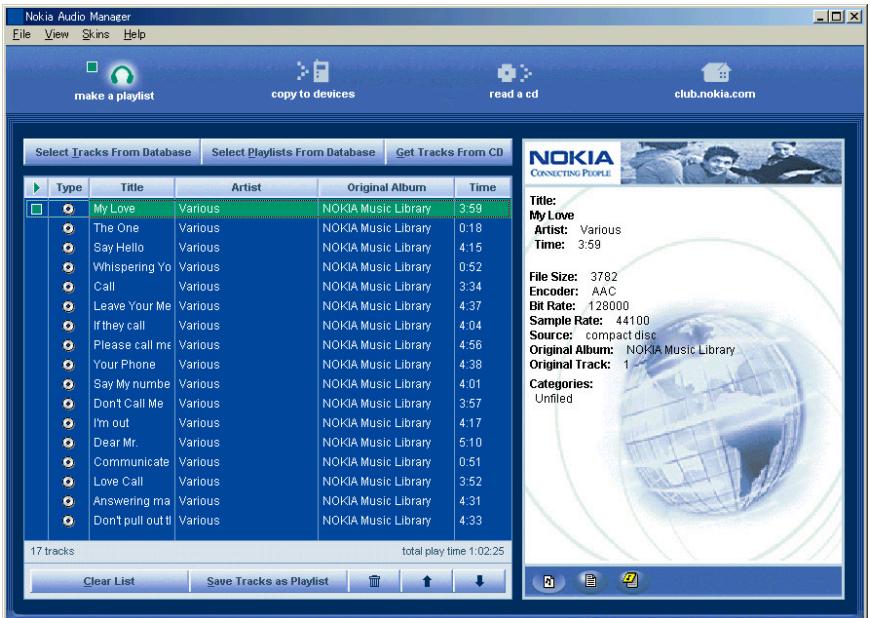Switch to Select Tracks From Database tab

tap(113, 152)
